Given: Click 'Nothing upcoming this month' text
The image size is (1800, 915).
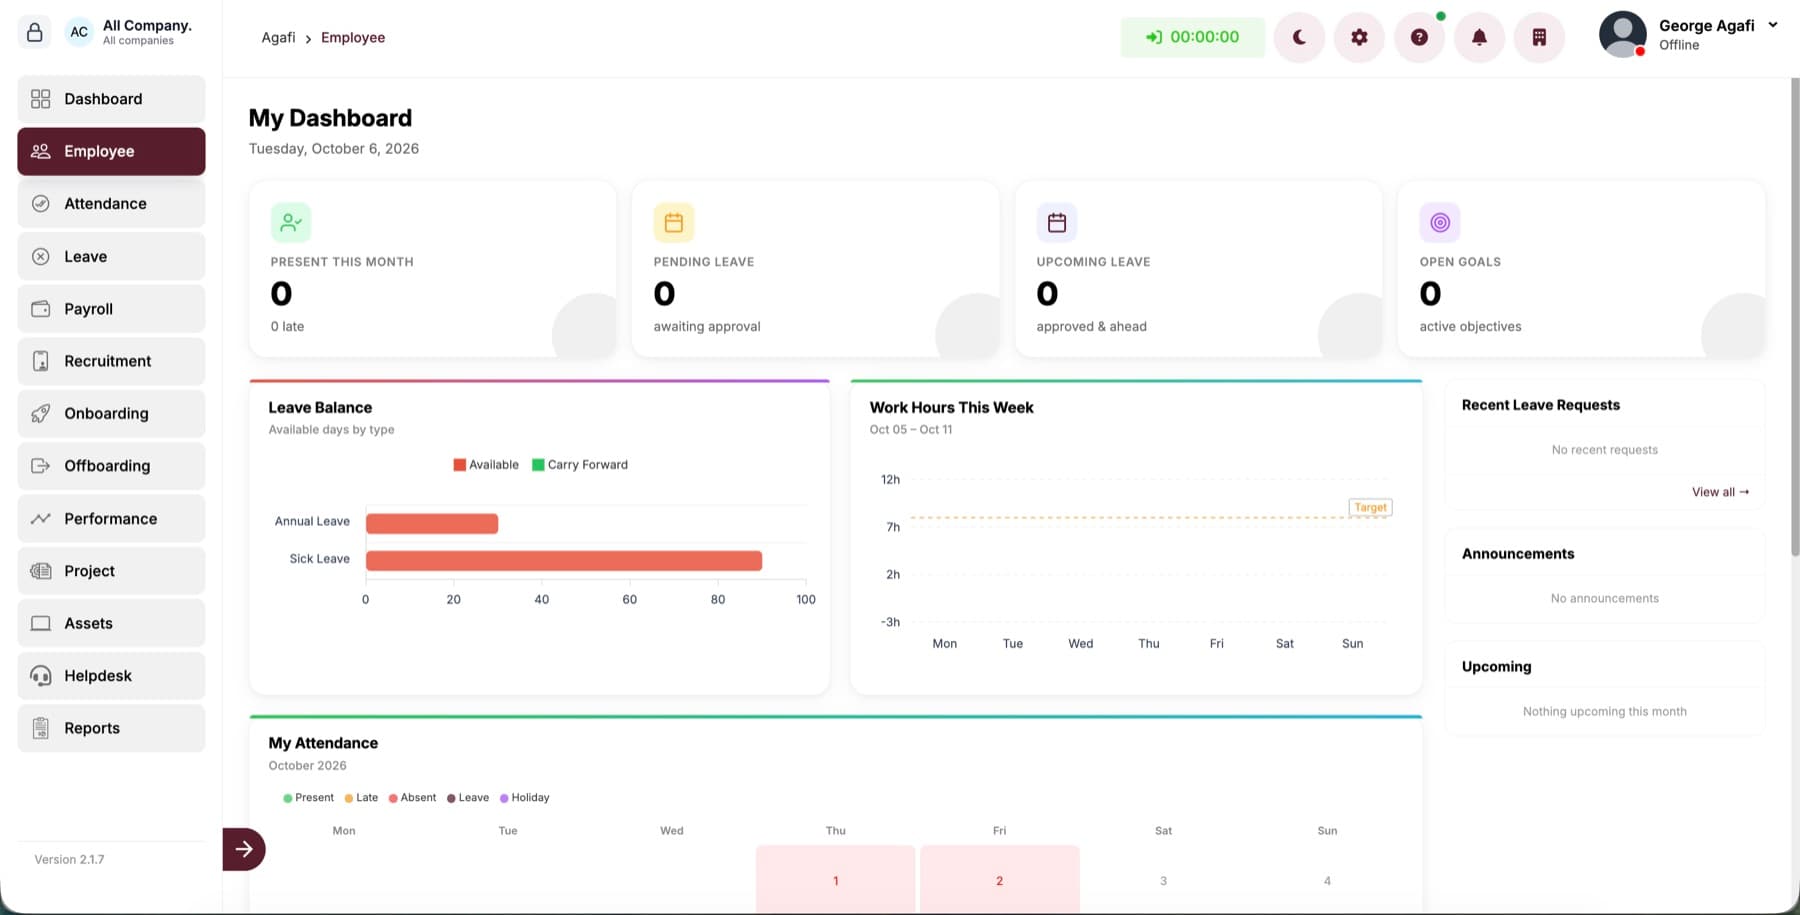Looking at the screenshot, I should point(1605,712).
